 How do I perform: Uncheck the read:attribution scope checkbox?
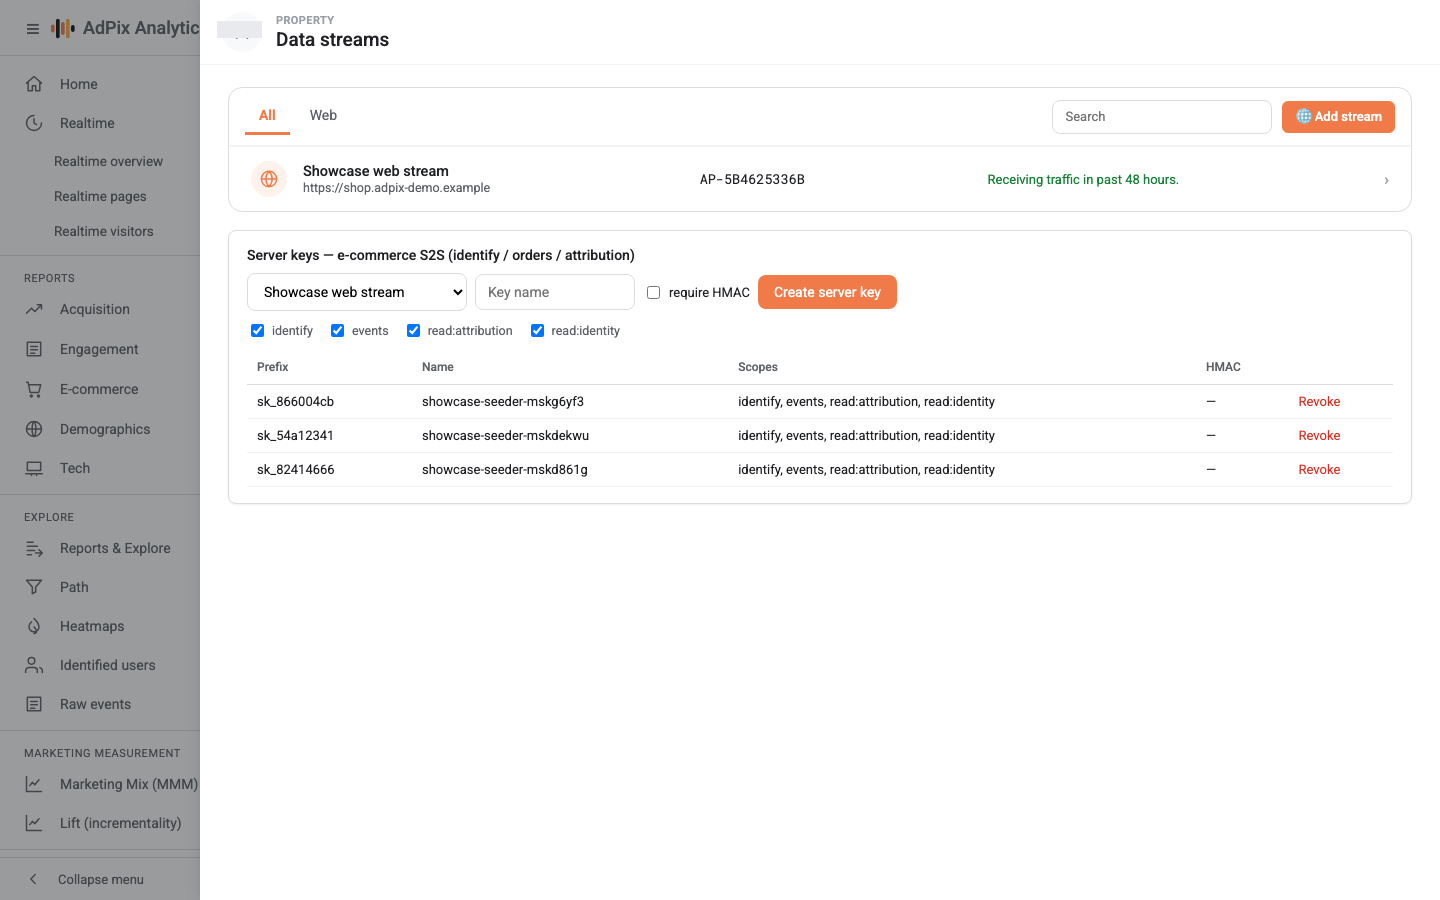pos(413,331)
